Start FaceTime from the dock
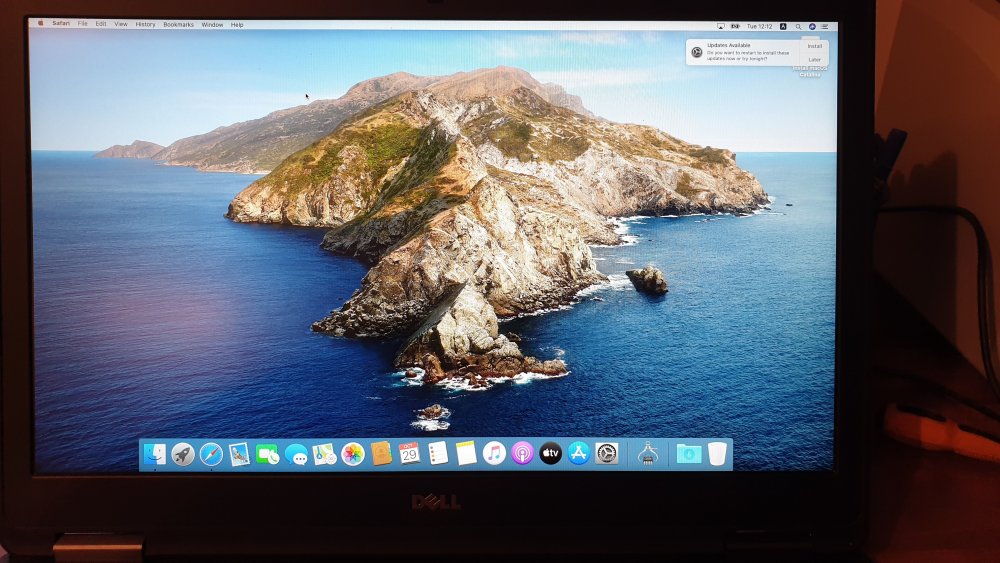The height and width of the screenshot is (563, 1000). 267,454
